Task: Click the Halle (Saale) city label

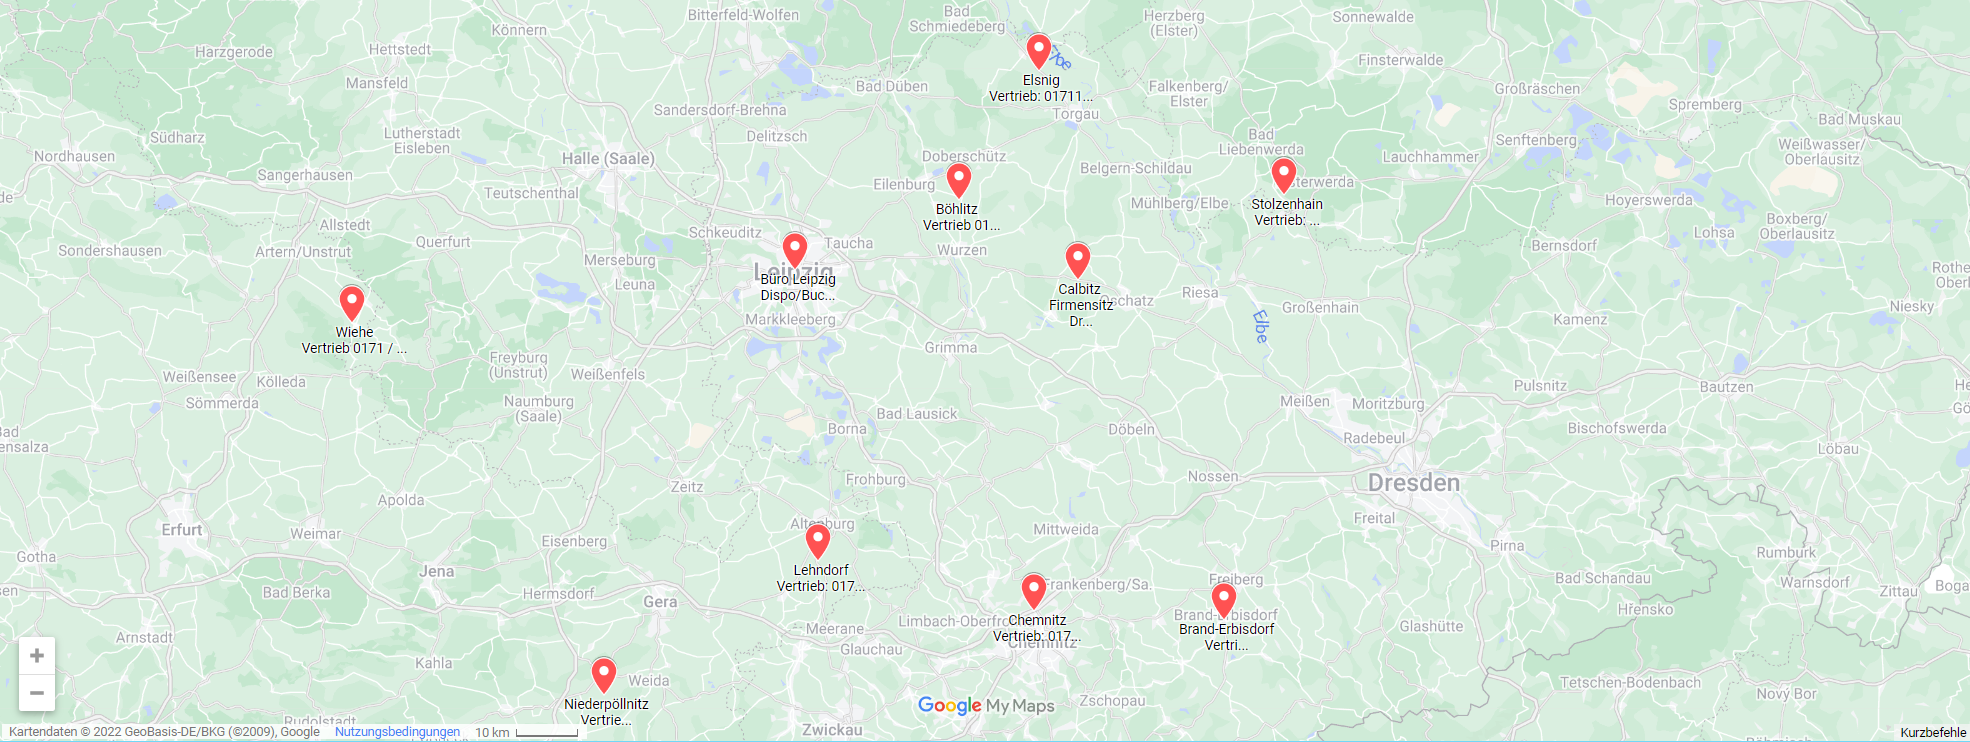Action: (x=608, y=158)
